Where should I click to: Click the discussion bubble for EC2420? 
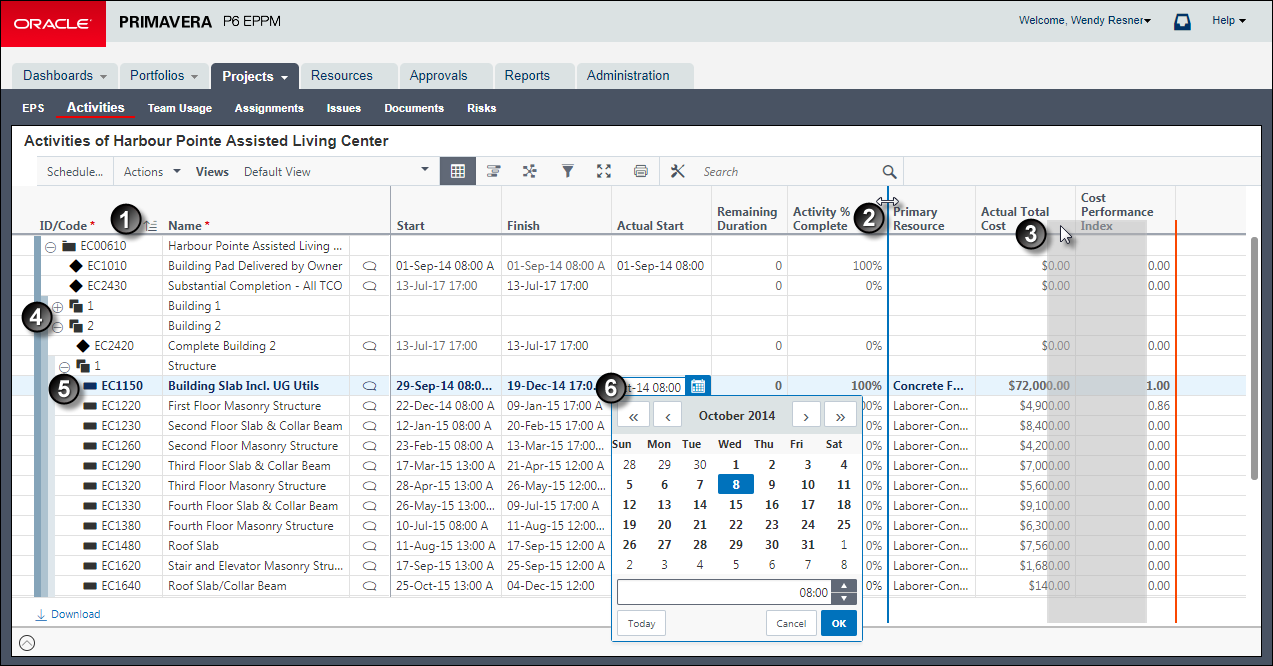click(369, 346)
